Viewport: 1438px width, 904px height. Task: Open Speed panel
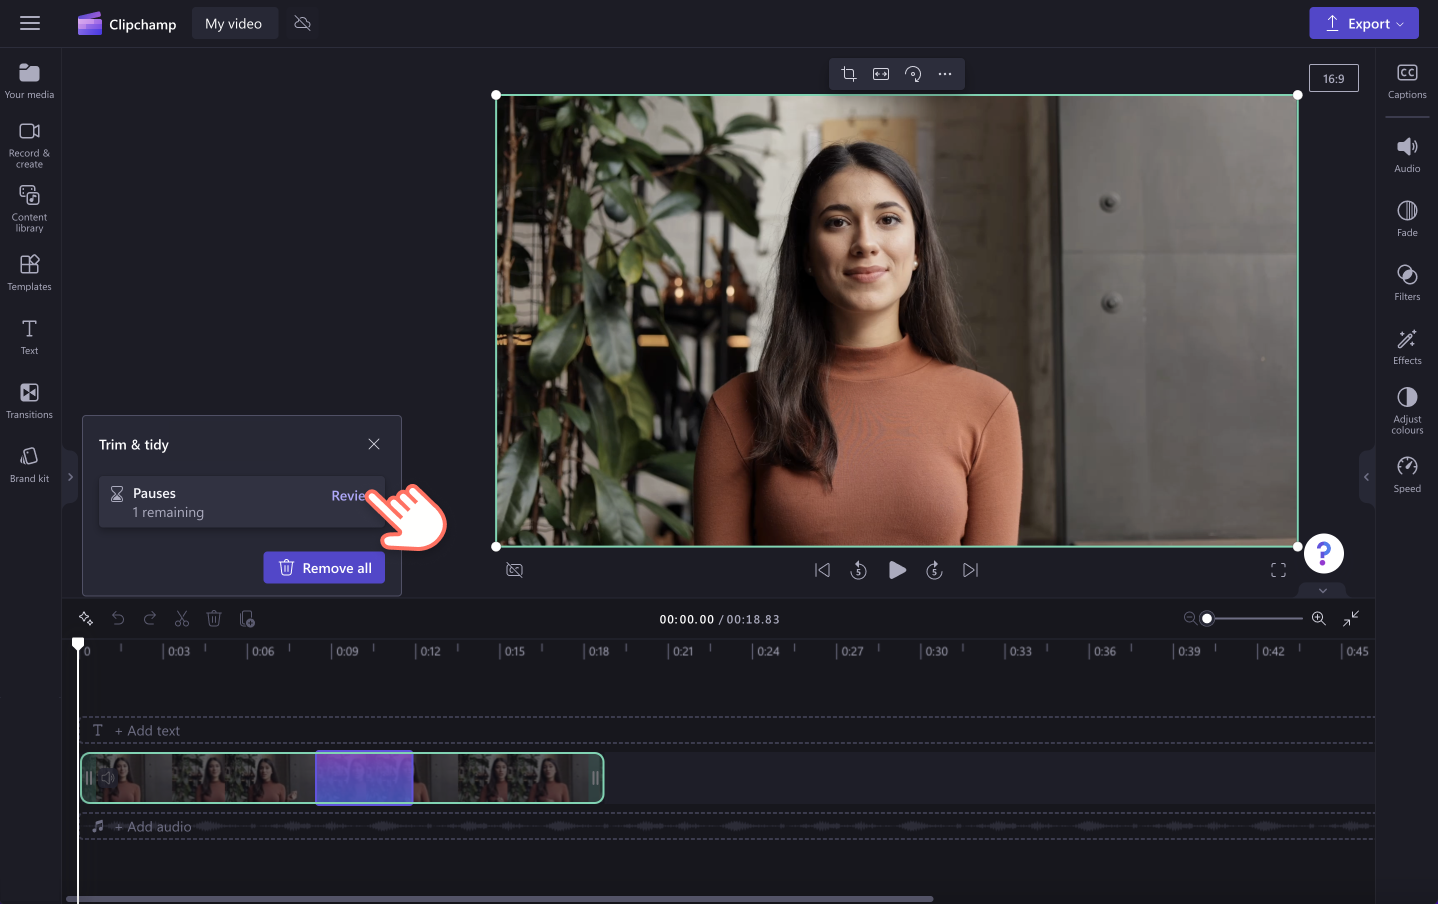pyautogui.click(x=1407, y=476)
